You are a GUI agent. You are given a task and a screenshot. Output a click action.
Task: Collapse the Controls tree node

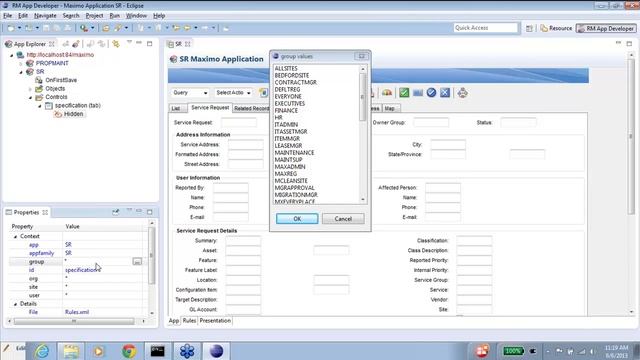pos(30,98)
